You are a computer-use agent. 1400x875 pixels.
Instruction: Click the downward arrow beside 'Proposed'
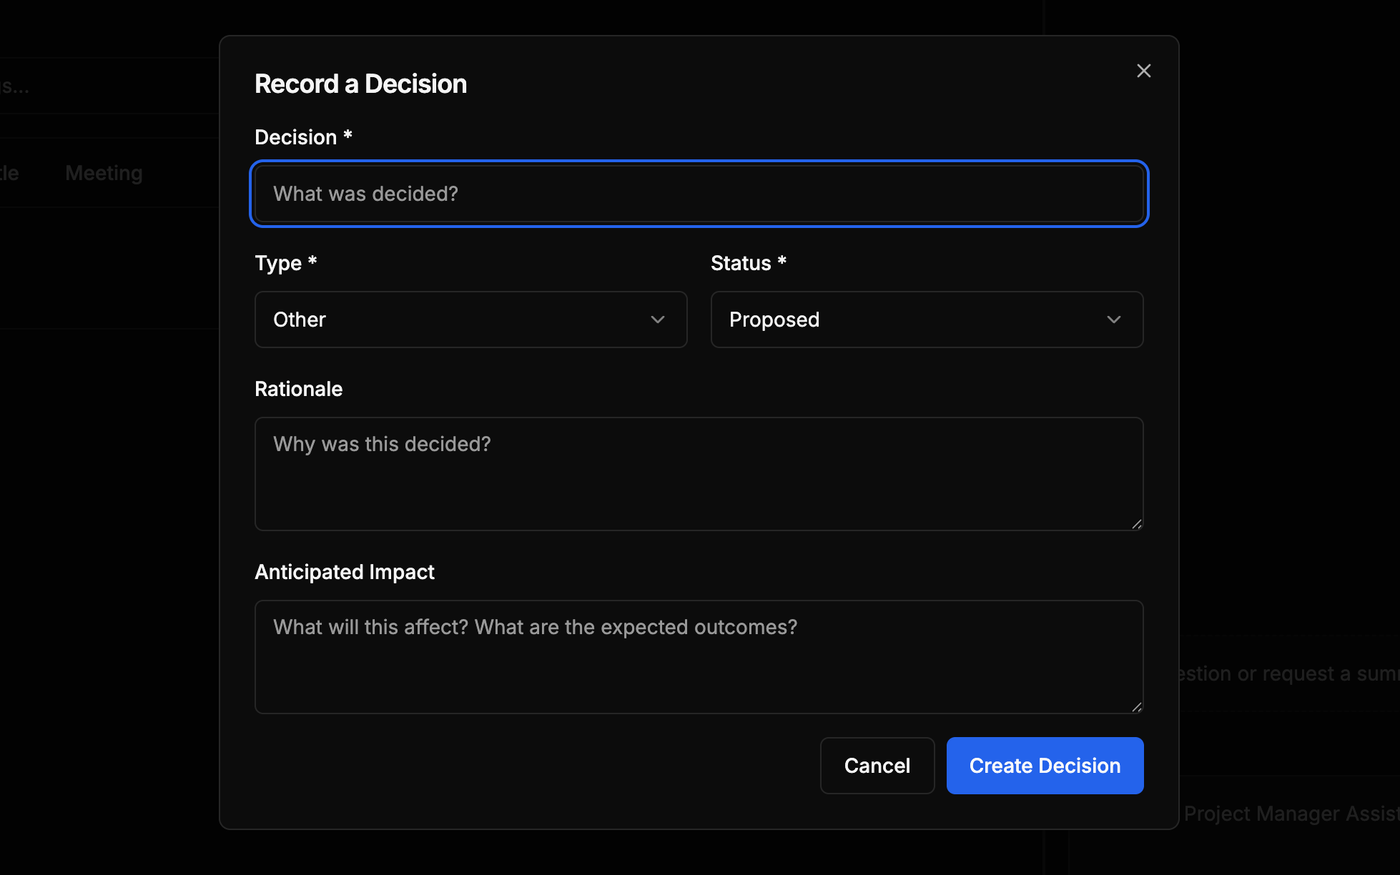tap(1113, 319)
